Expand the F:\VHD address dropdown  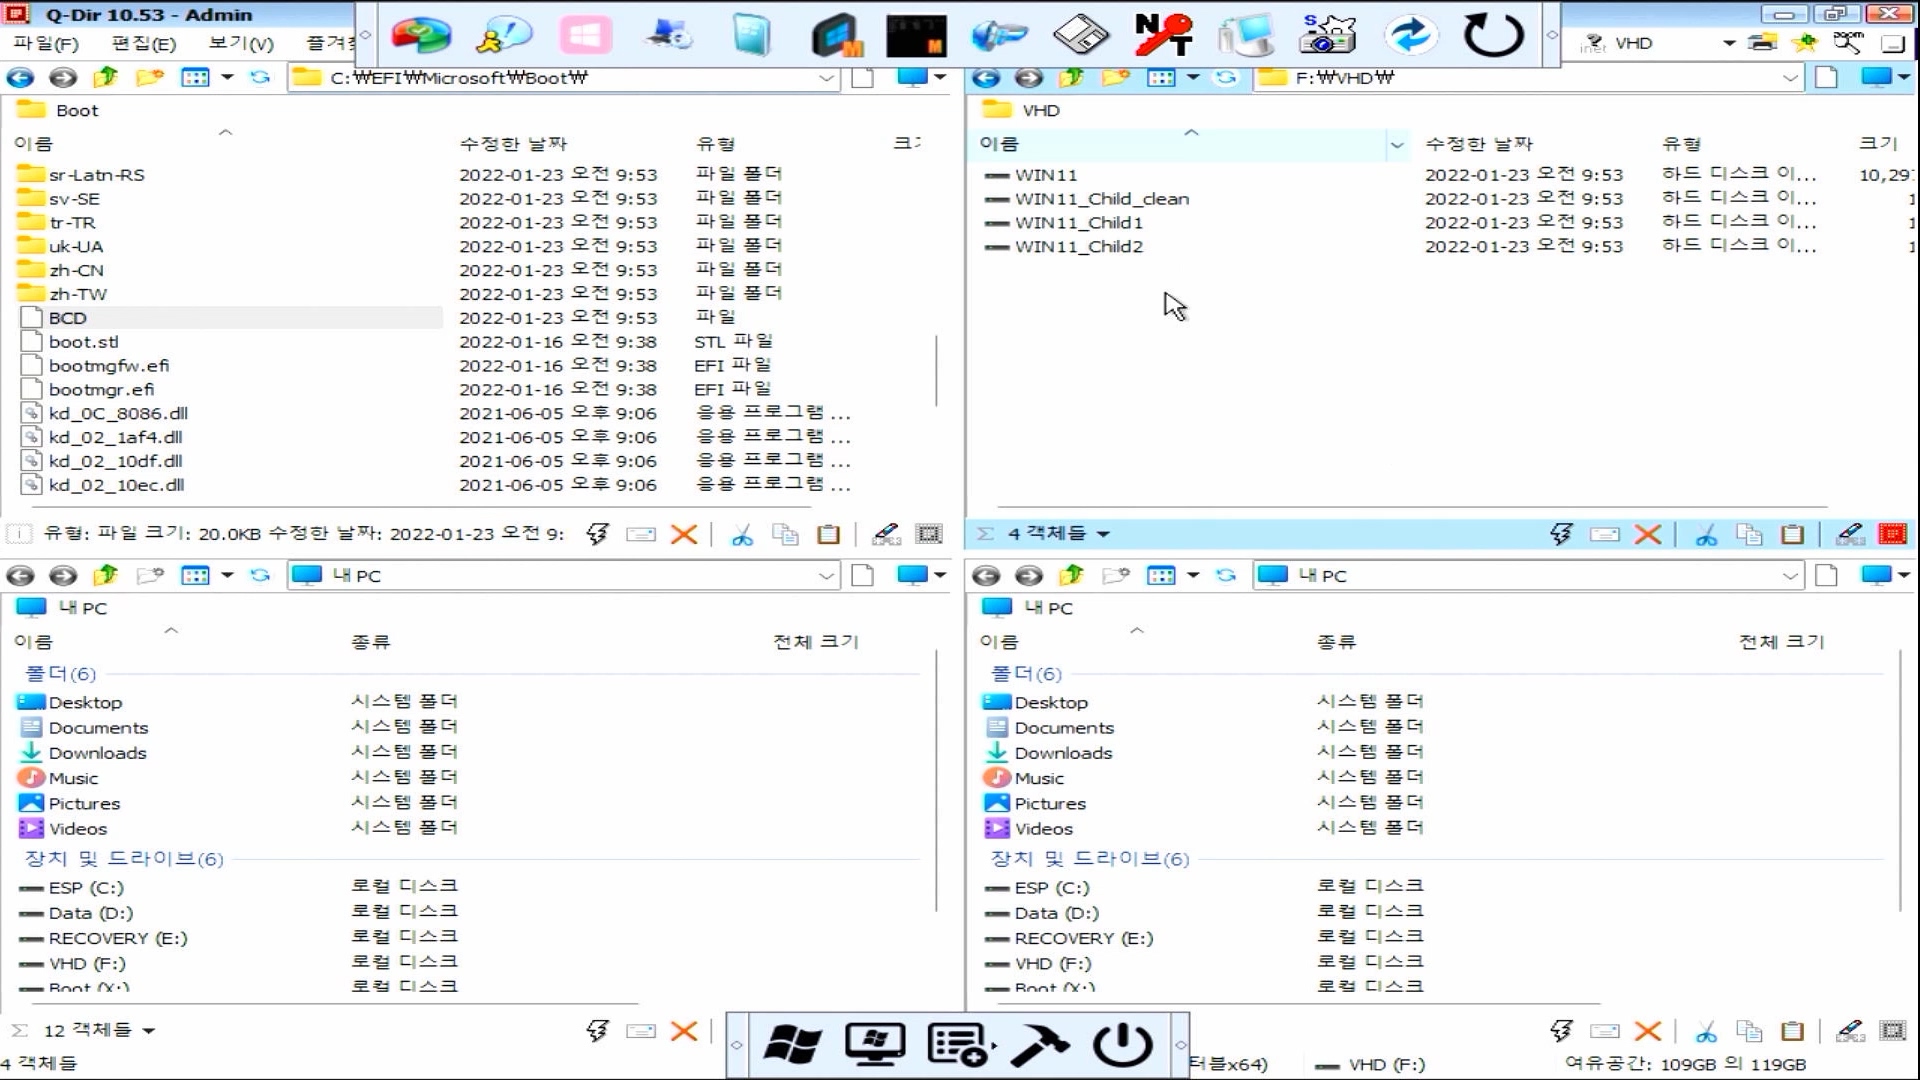1790,78
